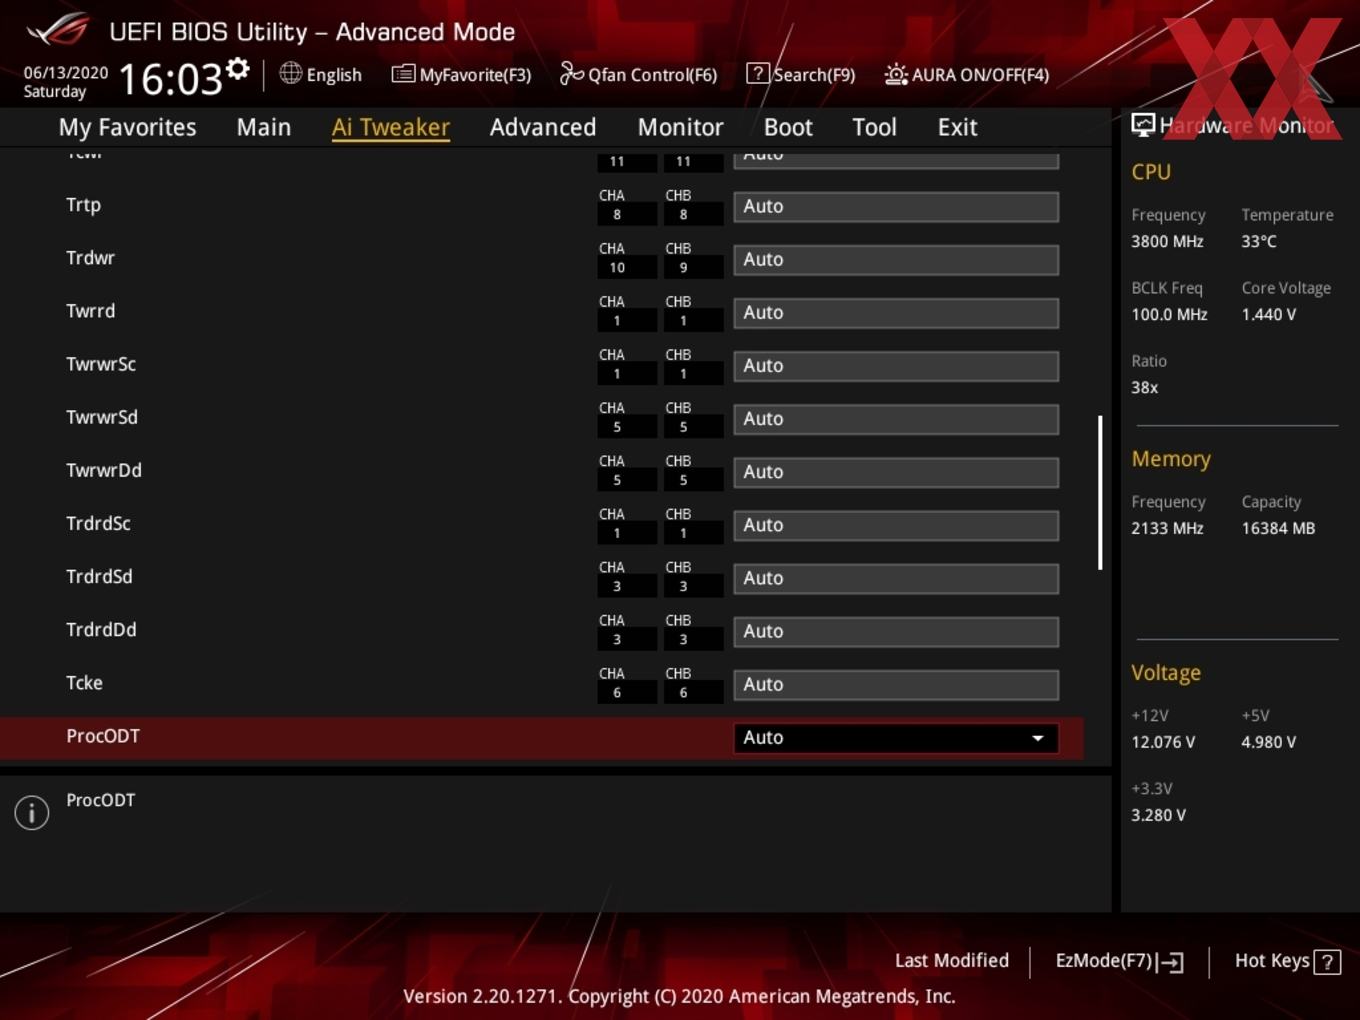Click the settings list scrollbar thumb
The image size is (1360, 1020).
point(1100,493)
